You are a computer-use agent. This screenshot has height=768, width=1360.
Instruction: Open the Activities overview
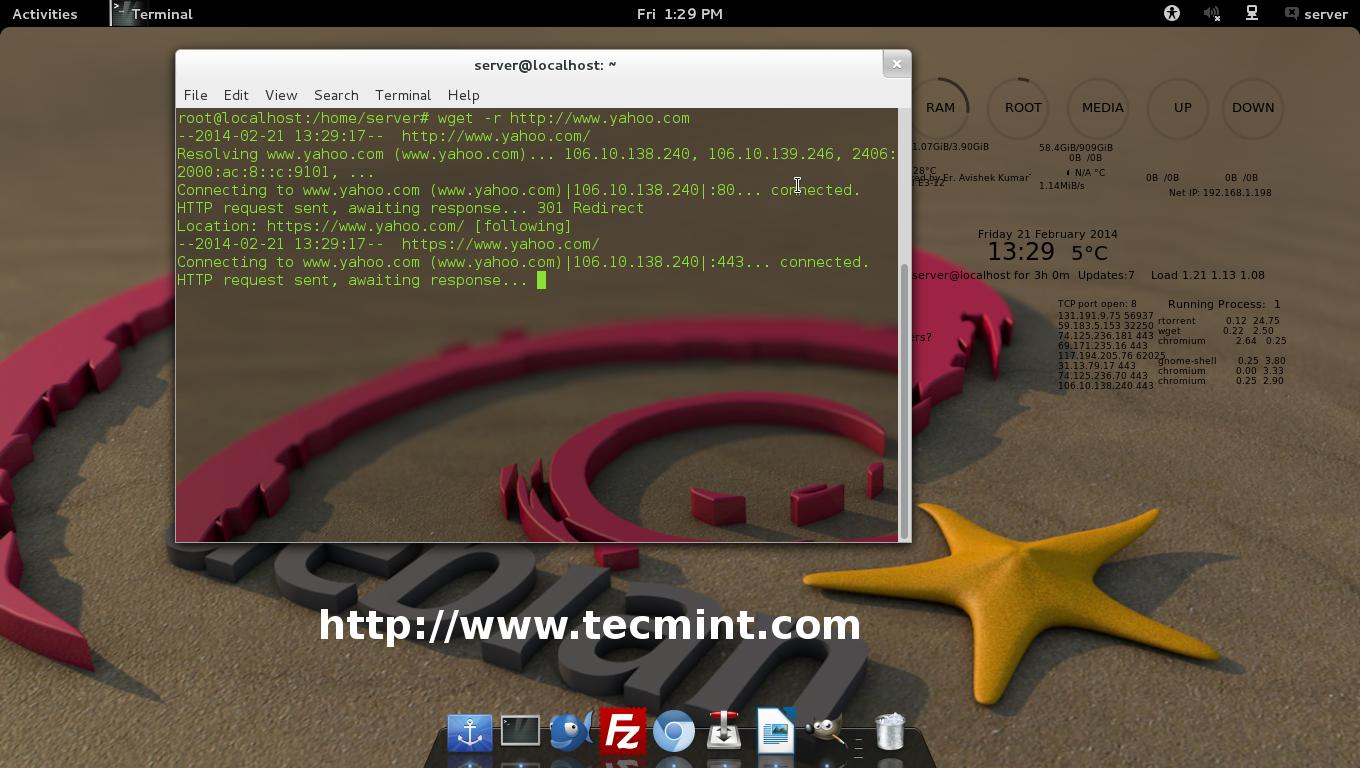tap(44, 13)
